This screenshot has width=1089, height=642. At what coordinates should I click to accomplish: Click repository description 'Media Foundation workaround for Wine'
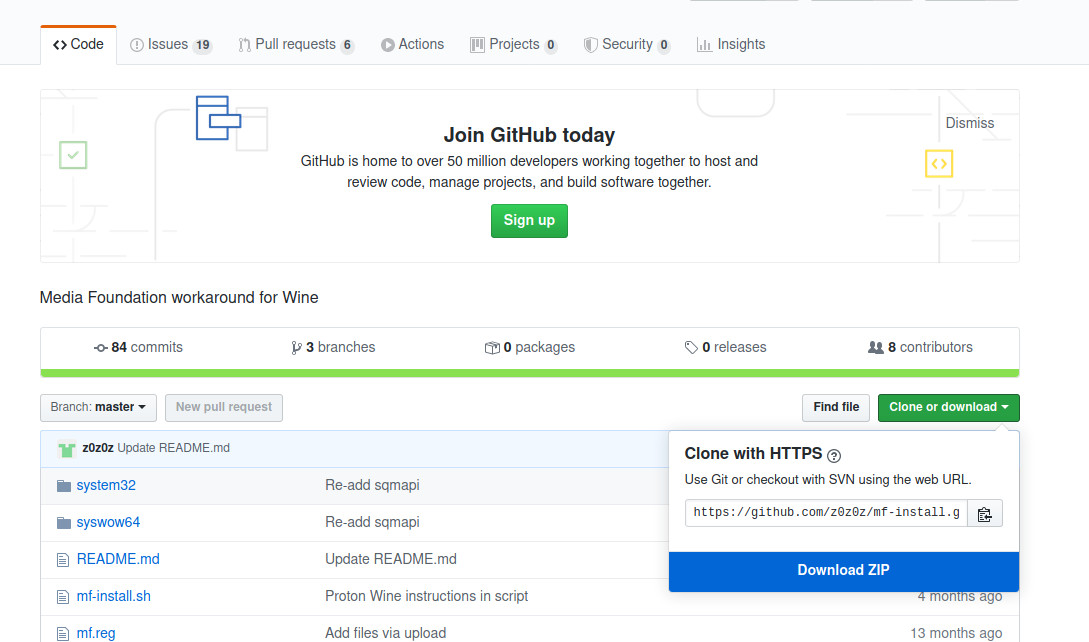pyautogui.click(x=179, y=297)
